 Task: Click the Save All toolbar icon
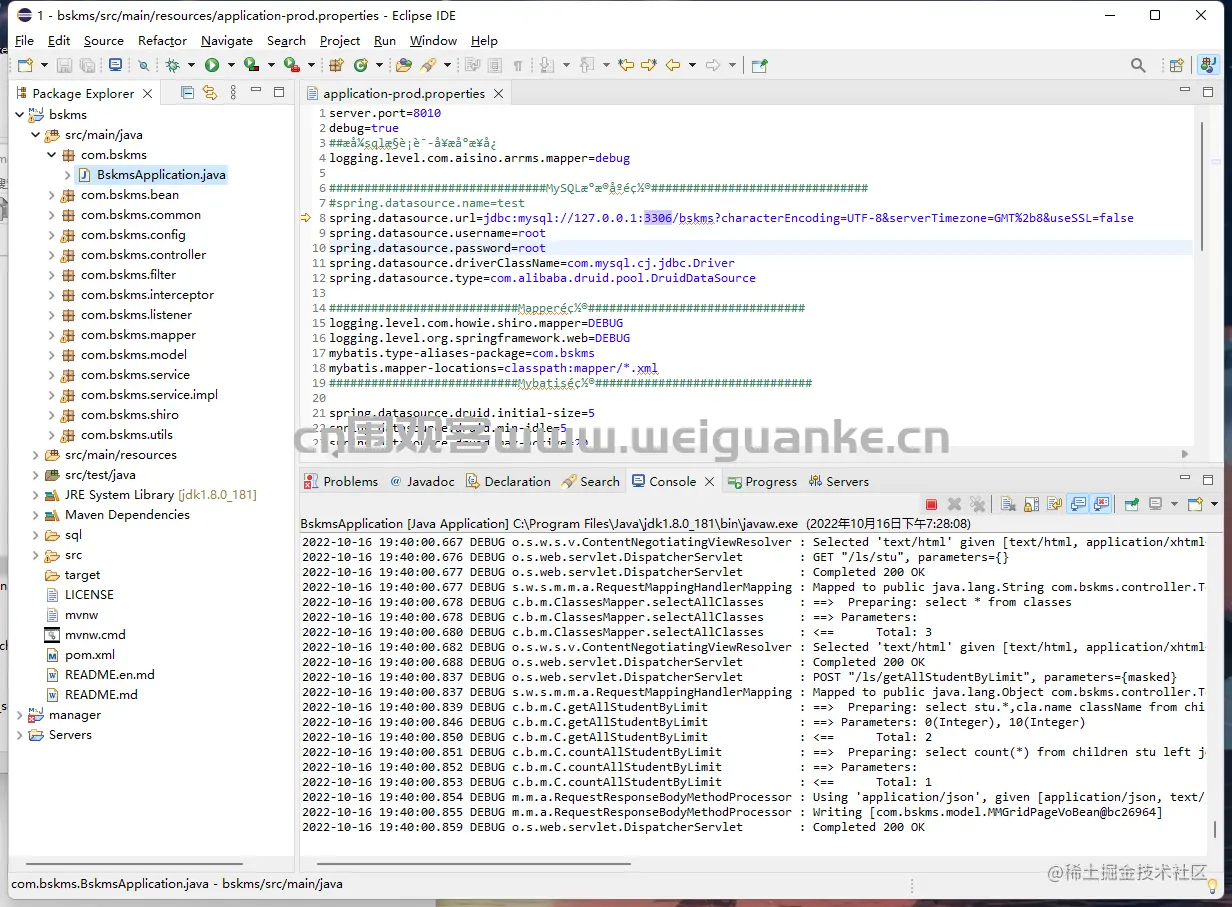(87, 65)
